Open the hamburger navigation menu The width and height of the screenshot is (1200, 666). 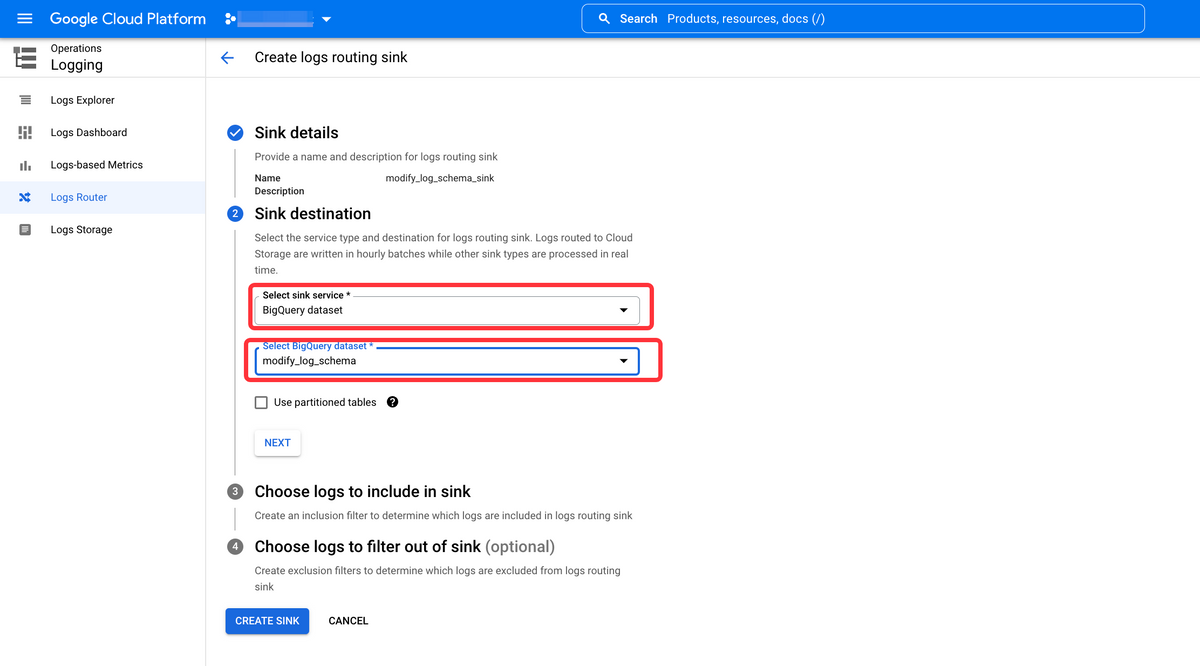[x=25, y=19]
